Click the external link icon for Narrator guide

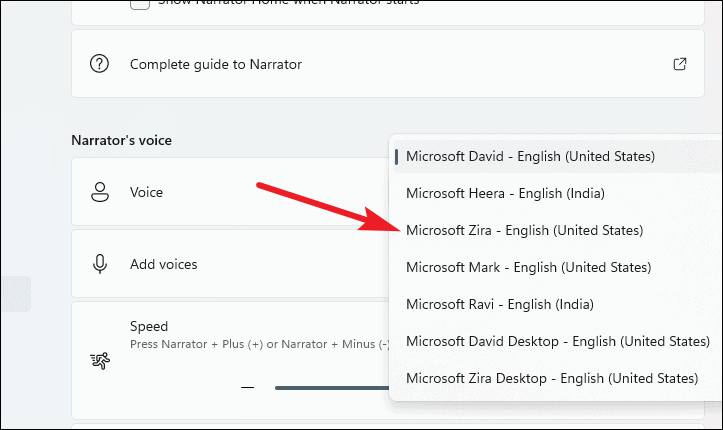pos(680,64)
